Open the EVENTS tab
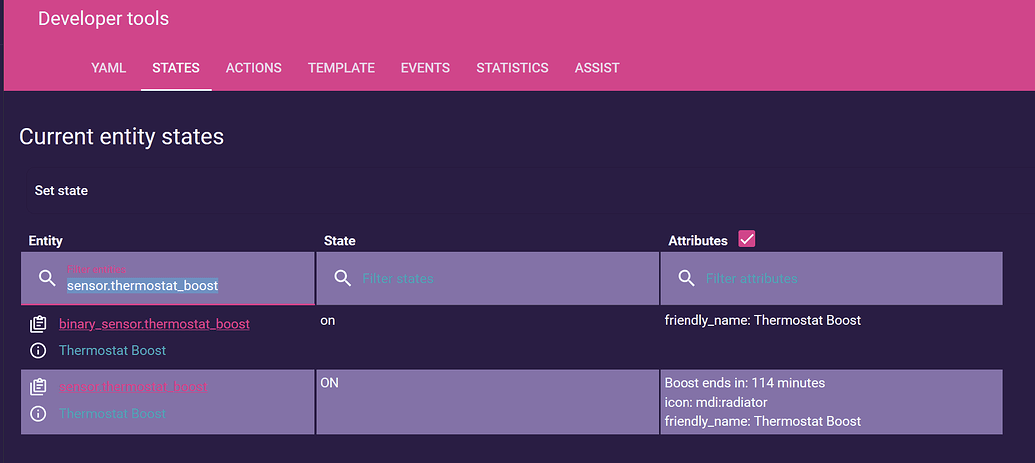 click(x=425, y=68)
